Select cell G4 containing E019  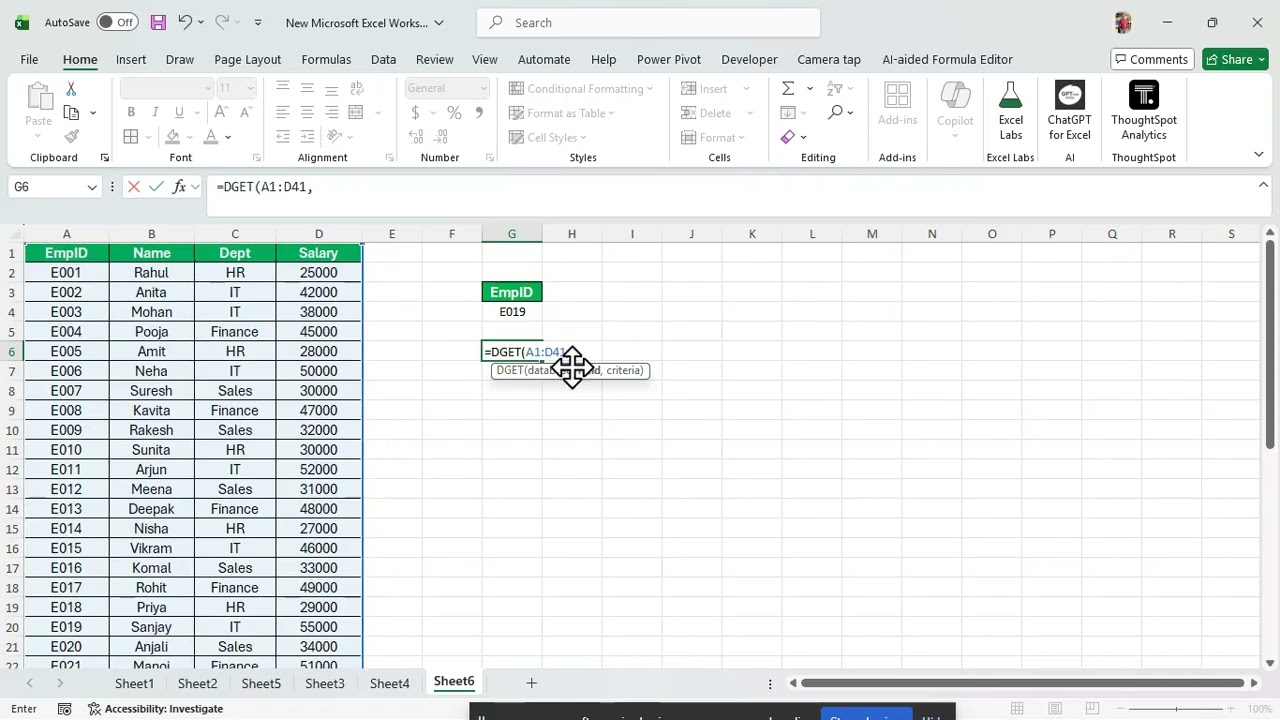pos(512,312)
